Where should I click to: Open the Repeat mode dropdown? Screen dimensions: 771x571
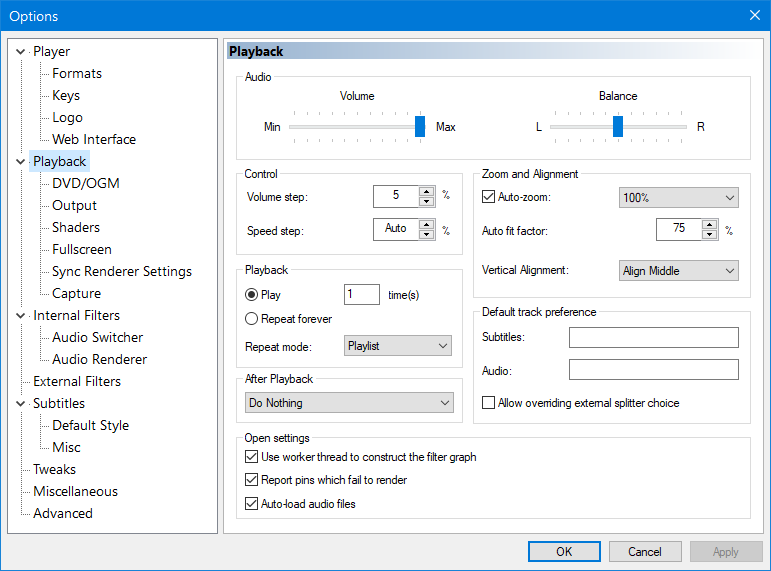pos(397,346)
